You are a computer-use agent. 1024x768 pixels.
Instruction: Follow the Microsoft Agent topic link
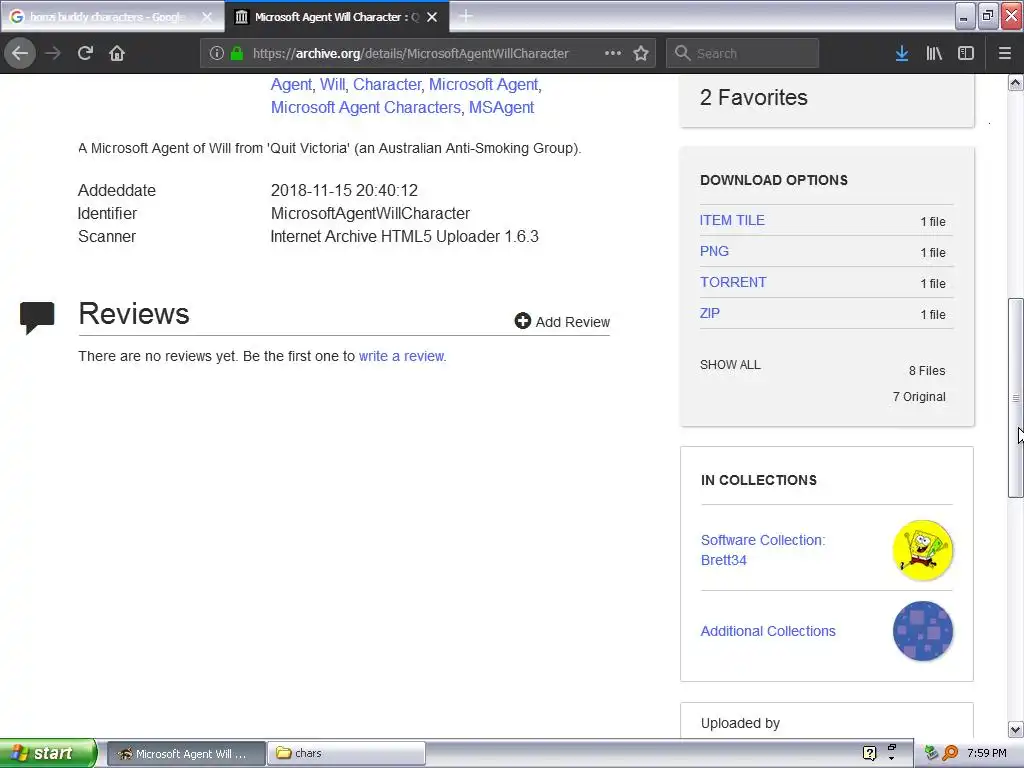[483, 84]
